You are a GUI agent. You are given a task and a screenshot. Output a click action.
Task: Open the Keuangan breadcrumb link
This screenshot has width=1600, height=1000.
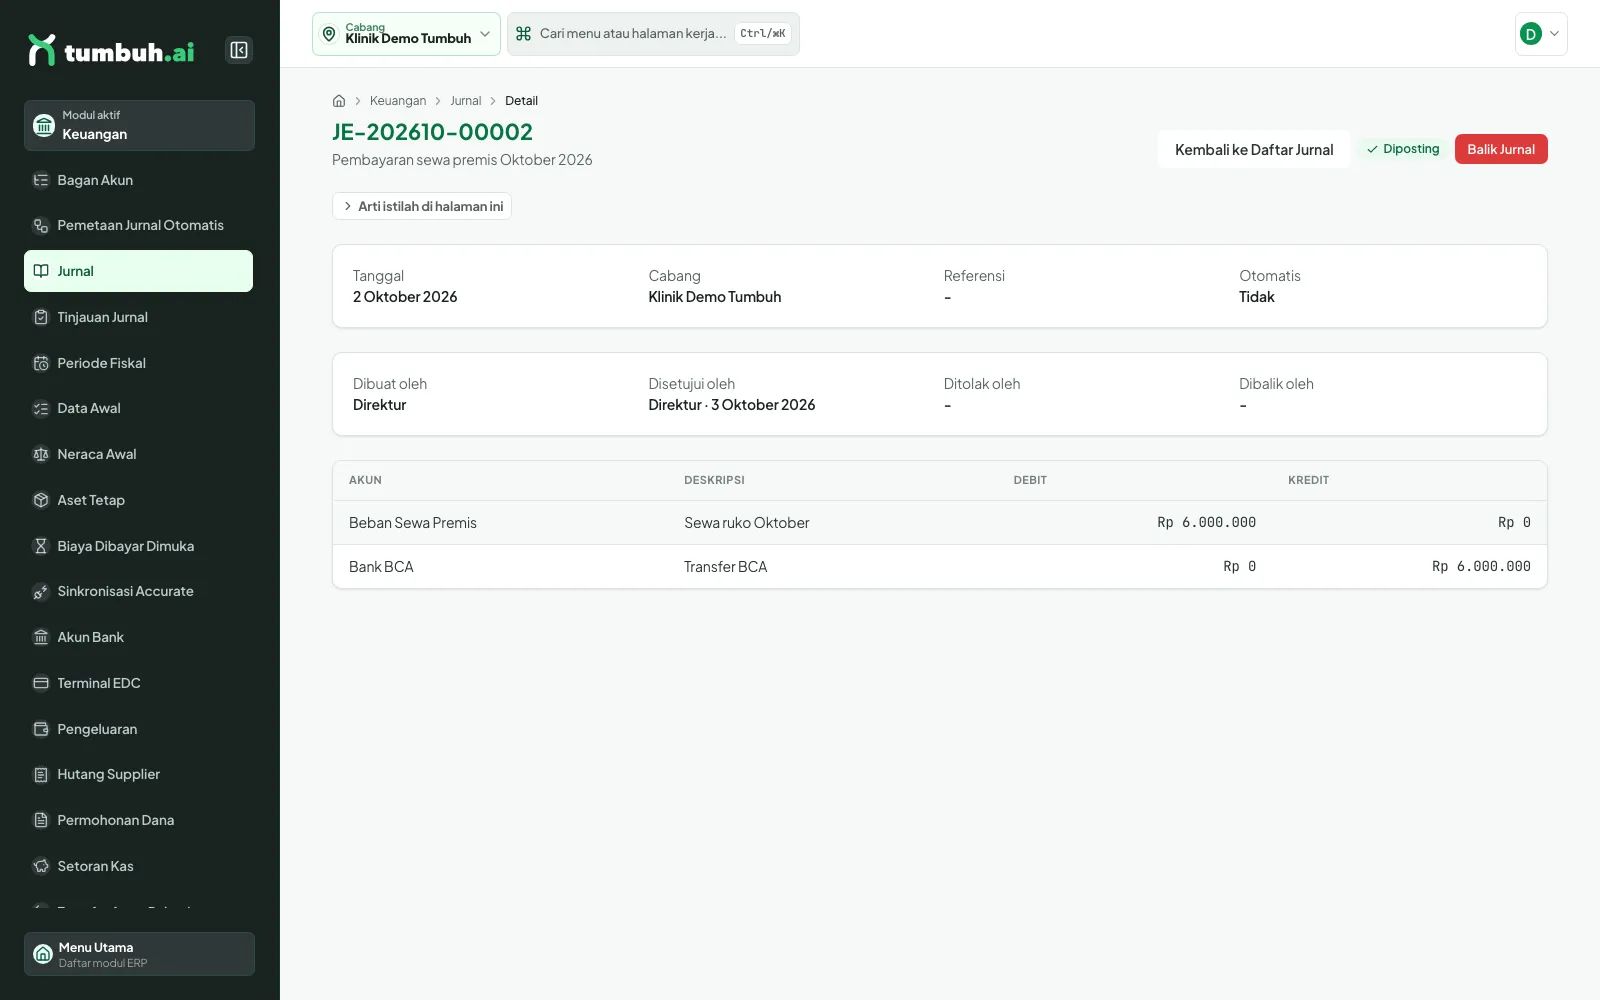(398, 101)
